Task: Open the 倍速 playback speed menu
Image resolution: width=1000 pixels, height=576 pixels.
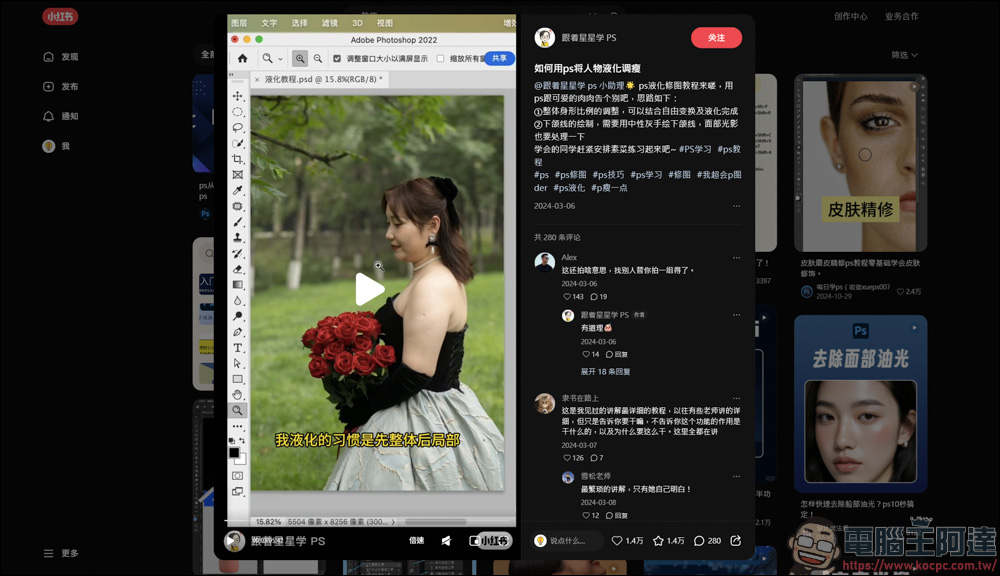Action: click(x=416, y=540)
